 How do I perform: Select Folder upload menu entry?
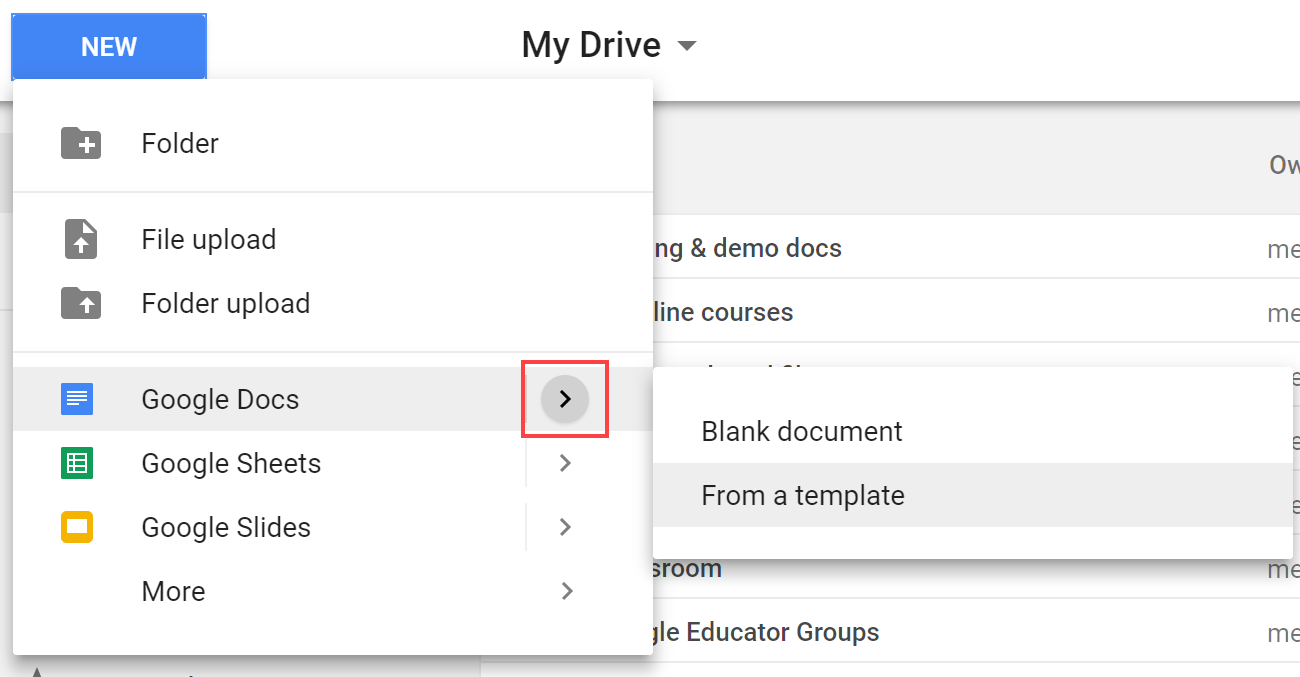click(x=223, y=303)
